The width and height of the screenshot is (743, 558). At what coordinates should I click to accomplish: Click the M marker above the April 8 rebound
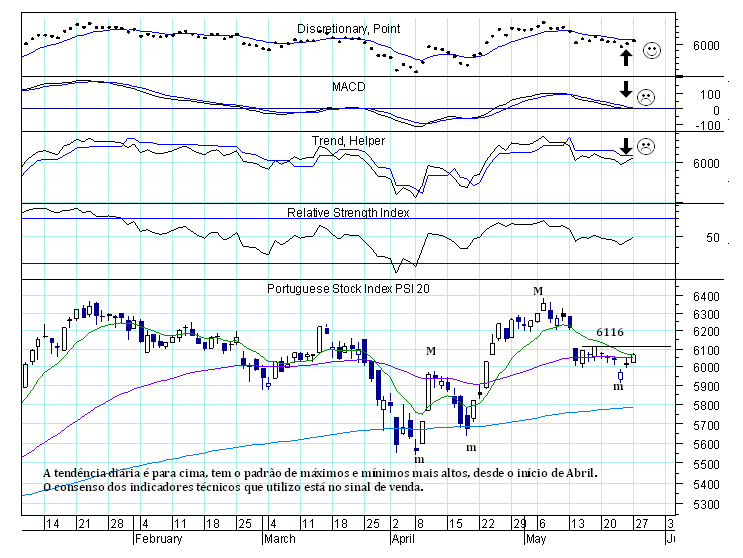click(431, 351)
